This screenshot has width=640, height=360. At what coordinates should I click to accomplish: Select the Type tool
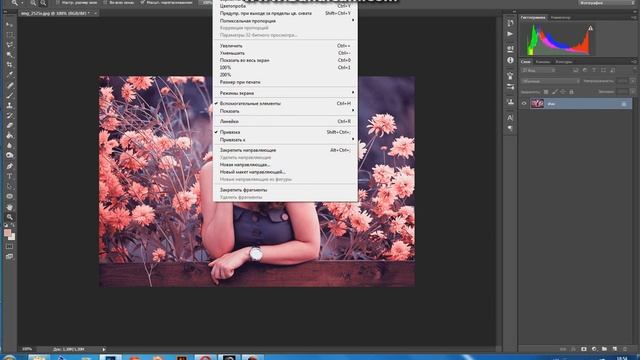(9, 176)
